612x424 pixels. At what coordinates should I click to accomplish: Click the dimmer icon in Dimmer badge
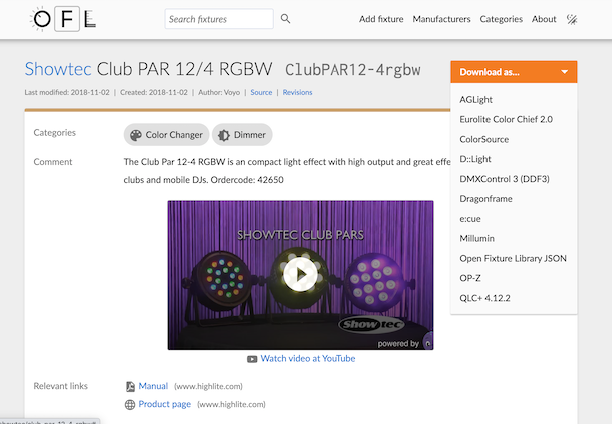[x=224, y=135]
